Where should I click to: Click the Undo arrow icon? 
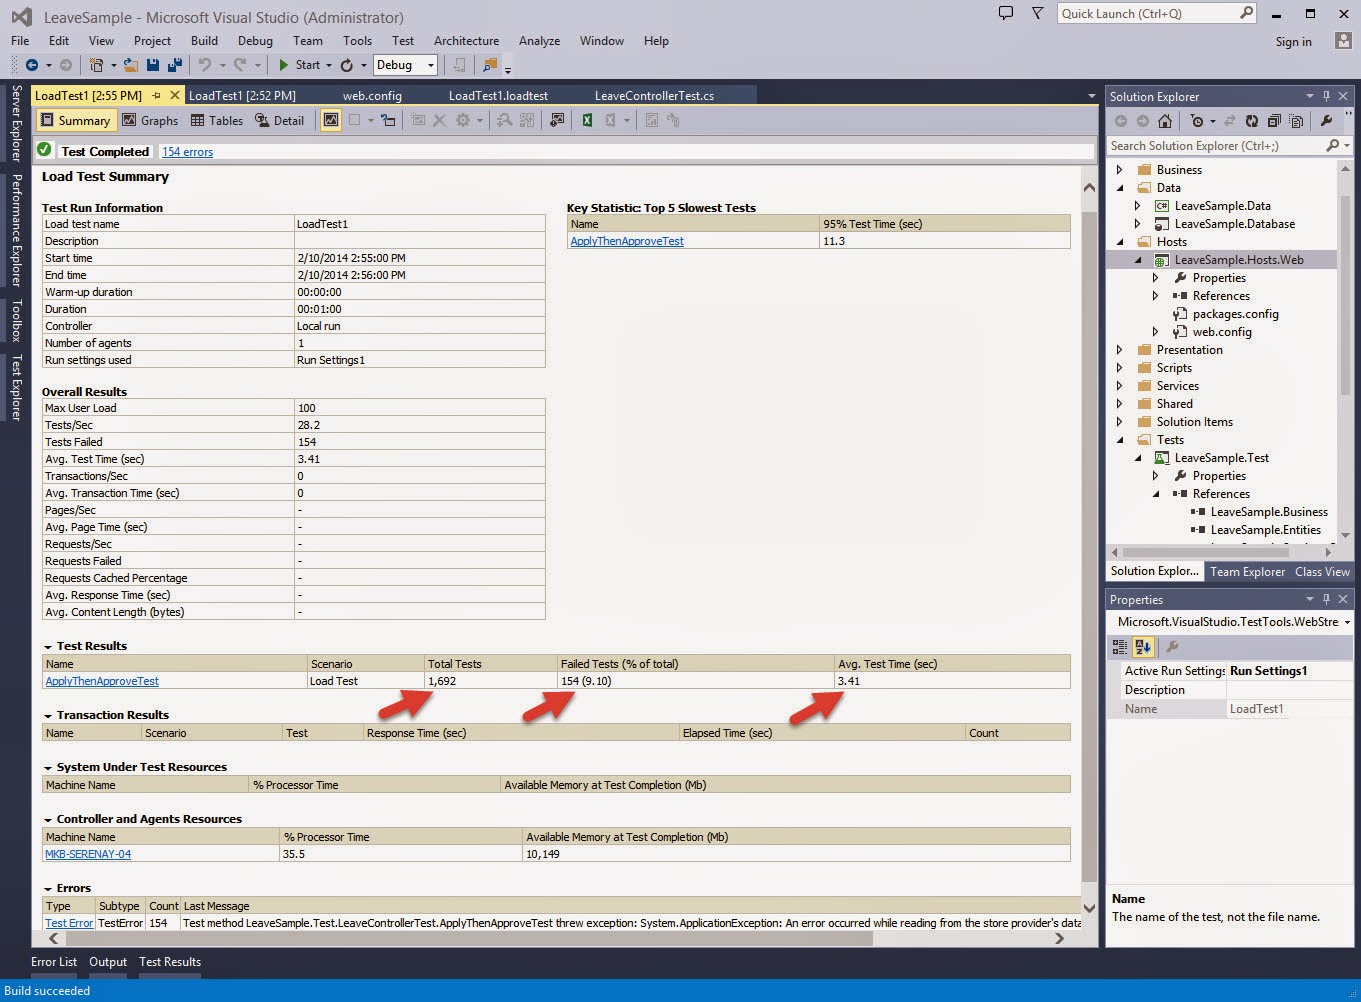click(205, 65)
